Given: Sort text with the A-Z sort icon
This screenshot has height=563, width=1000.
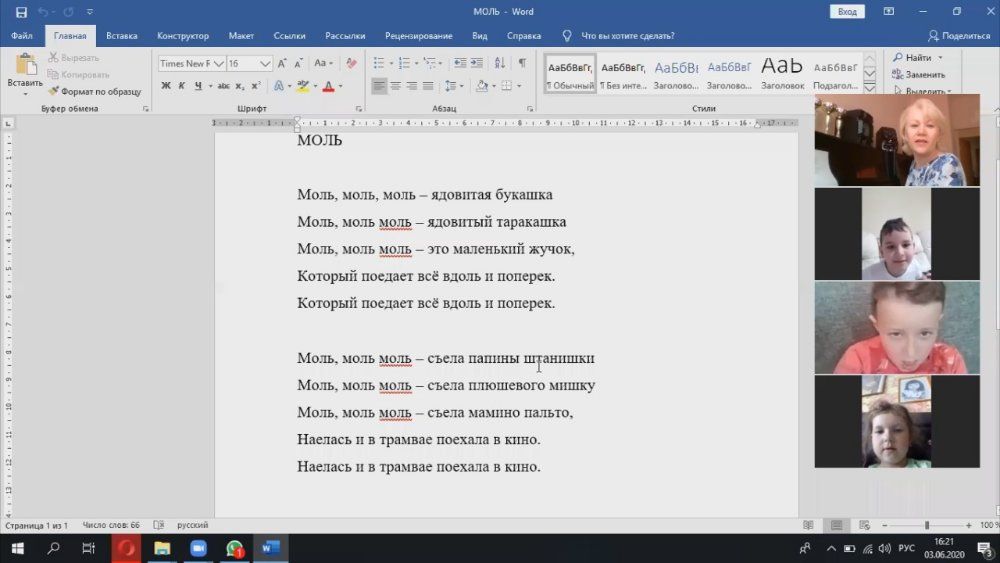Looking at the screenshot, I should 499,63.
